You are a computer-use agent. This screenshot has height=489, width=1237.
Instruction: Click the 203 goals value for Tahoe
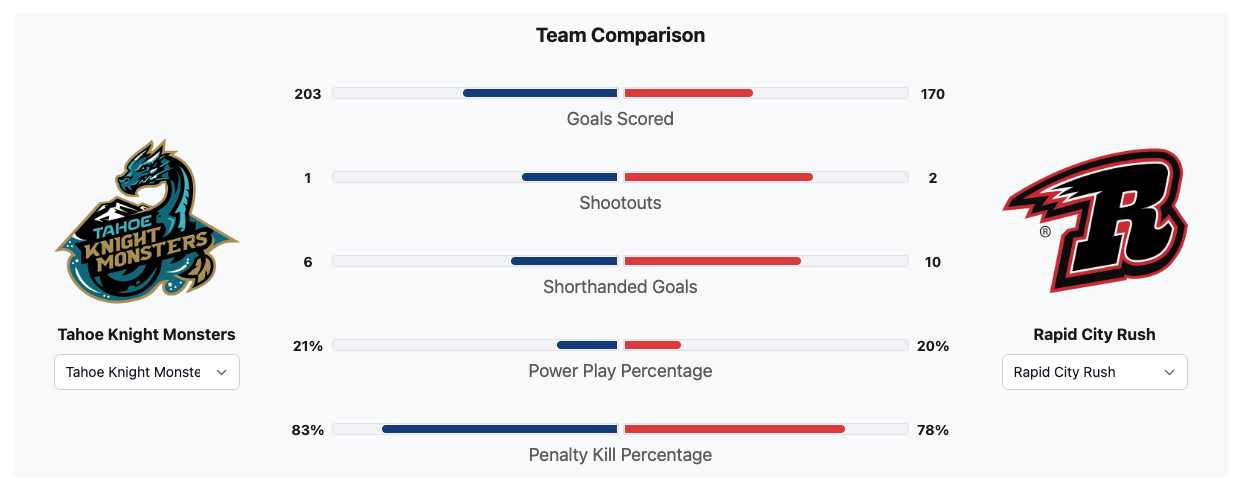pyautogui.click(x=308, y=94)
